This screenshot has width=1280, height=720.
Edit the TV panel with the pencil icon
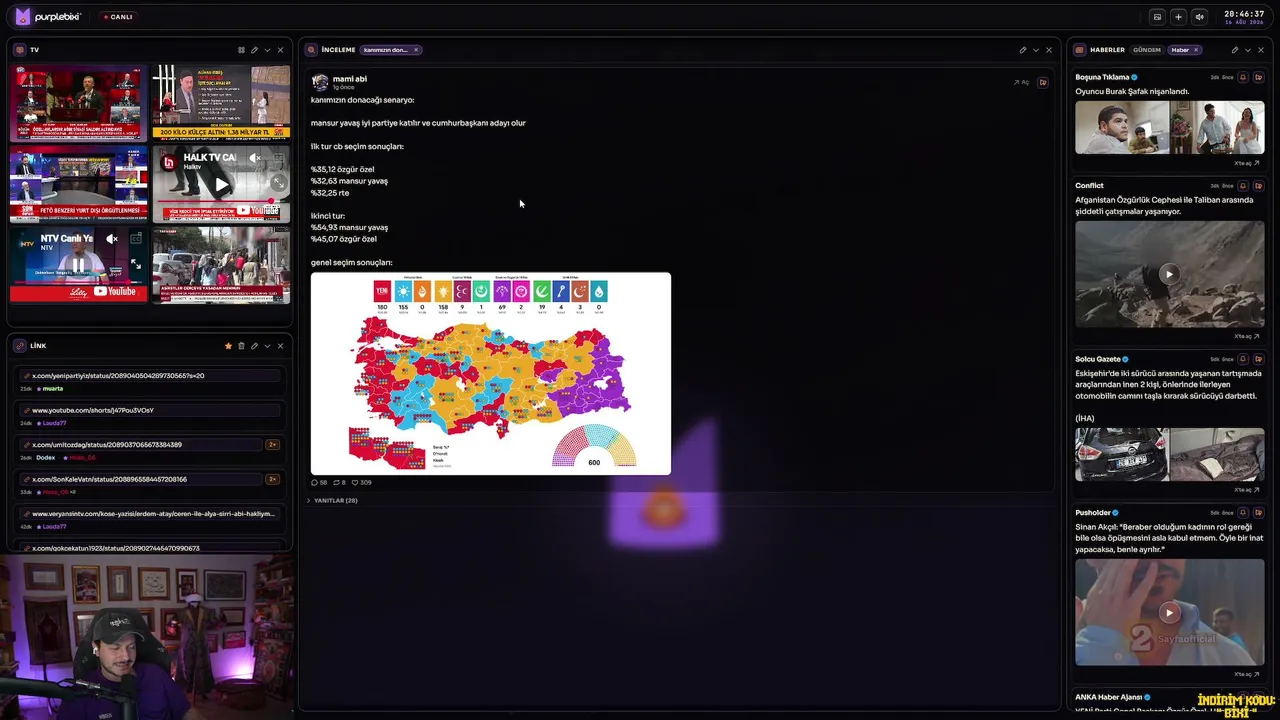tap(254, 50)
